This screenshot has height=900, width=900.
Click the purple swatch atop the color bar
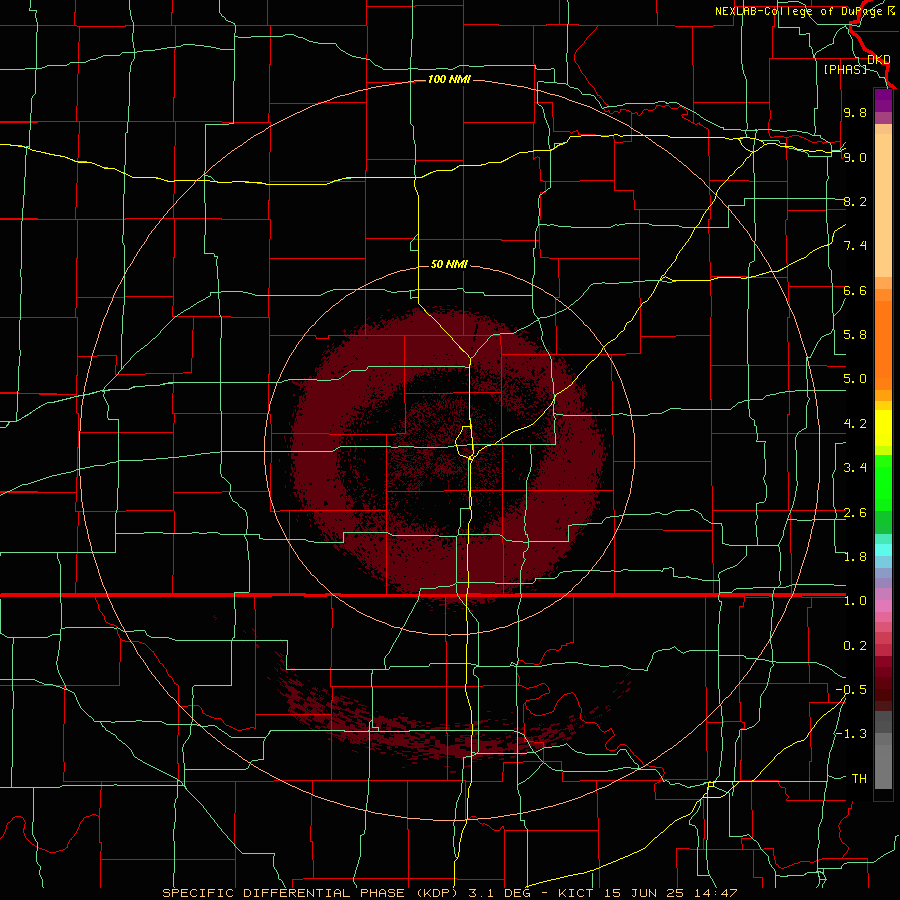click(x=883, y=101)
